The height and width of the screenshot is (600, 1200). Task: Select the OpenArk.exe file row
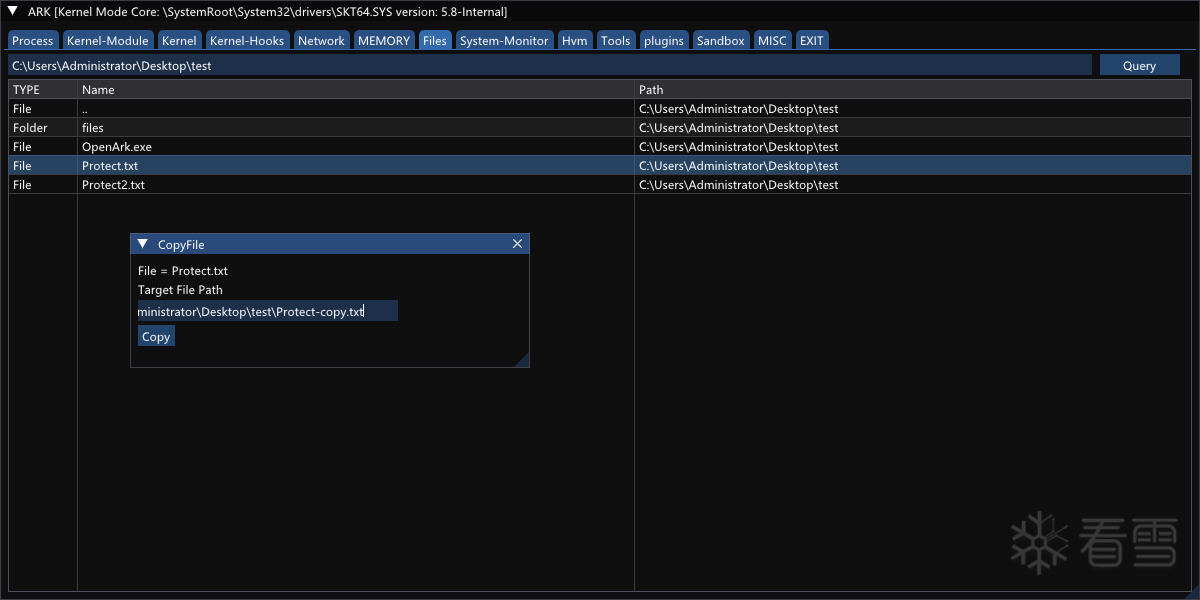click(600, 146)
